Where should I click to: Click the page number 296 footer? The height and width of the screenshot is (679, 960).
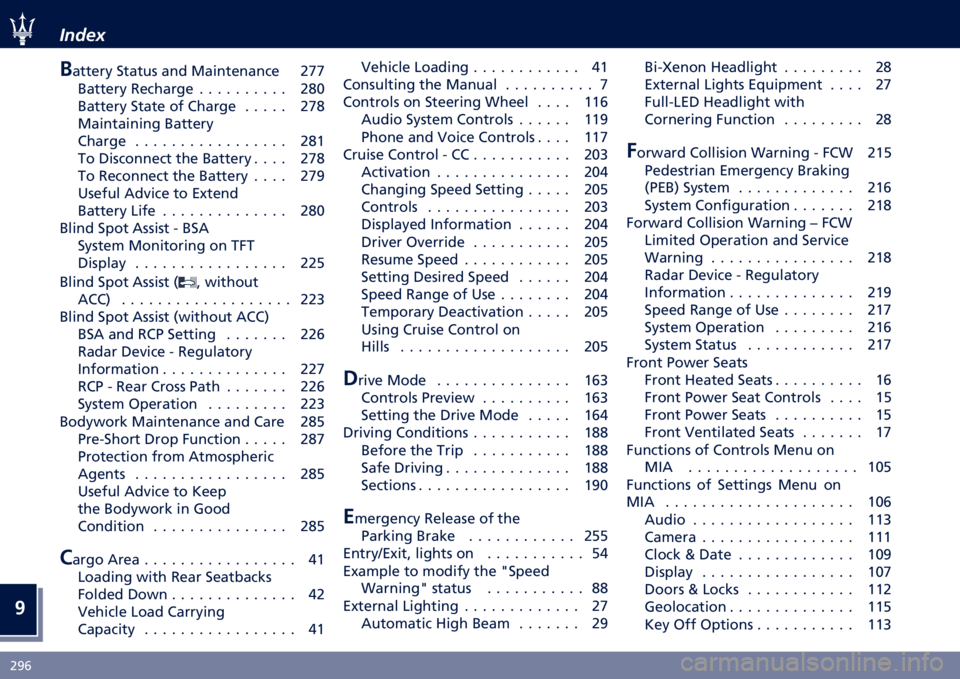pyautogui.click(x=21, y=666)
